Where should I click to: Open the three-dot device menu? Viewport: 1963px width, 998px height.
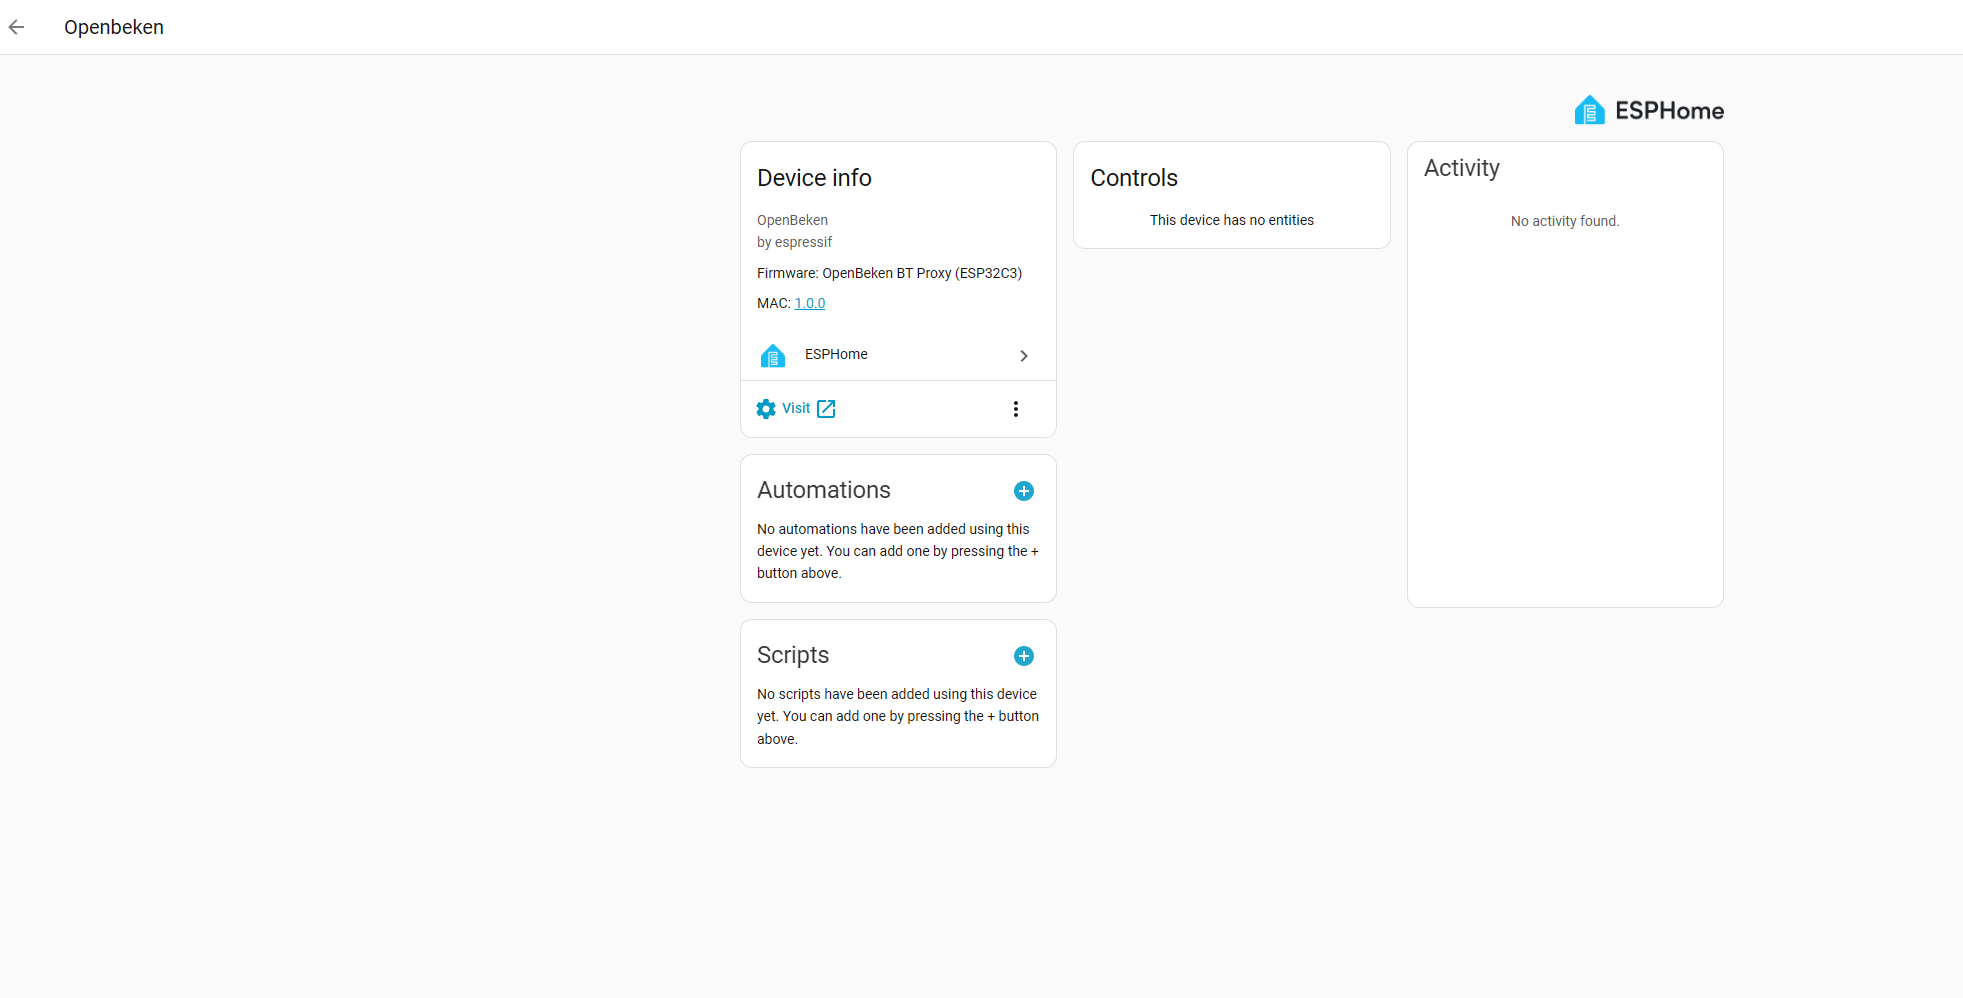click(x=1016, y=409)
